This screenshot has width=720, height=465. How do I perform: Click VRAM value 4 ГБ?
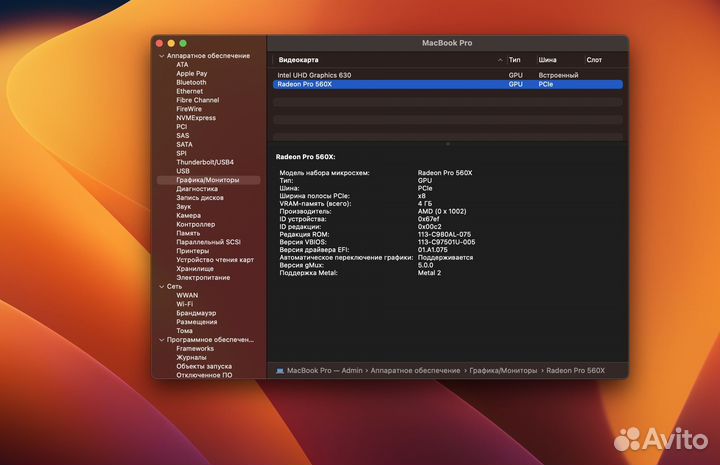tap(425, 204)
